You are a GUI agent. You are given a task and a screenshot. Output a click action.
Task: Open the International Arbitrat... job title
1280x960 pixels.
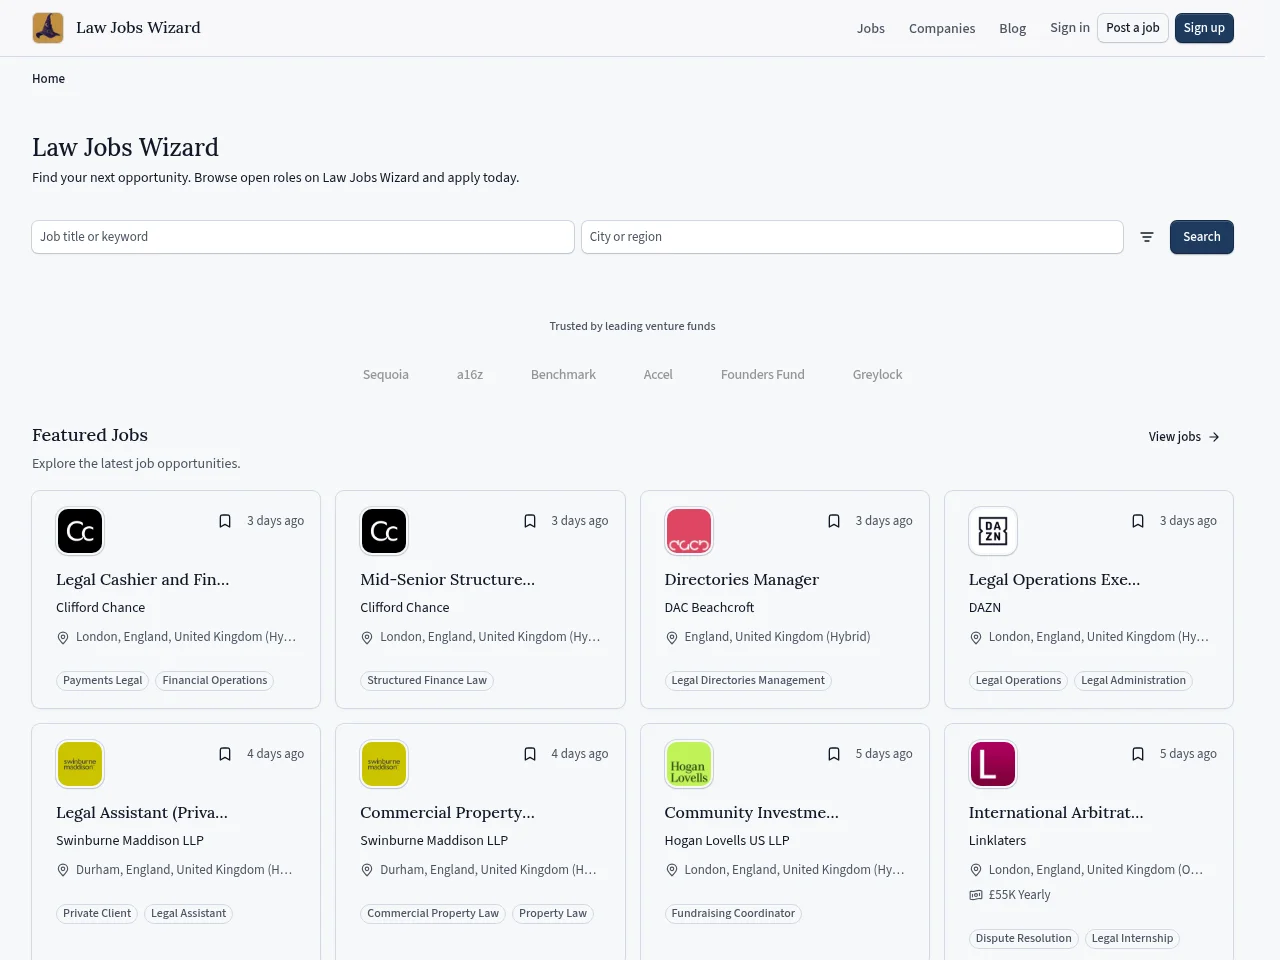1056,813
